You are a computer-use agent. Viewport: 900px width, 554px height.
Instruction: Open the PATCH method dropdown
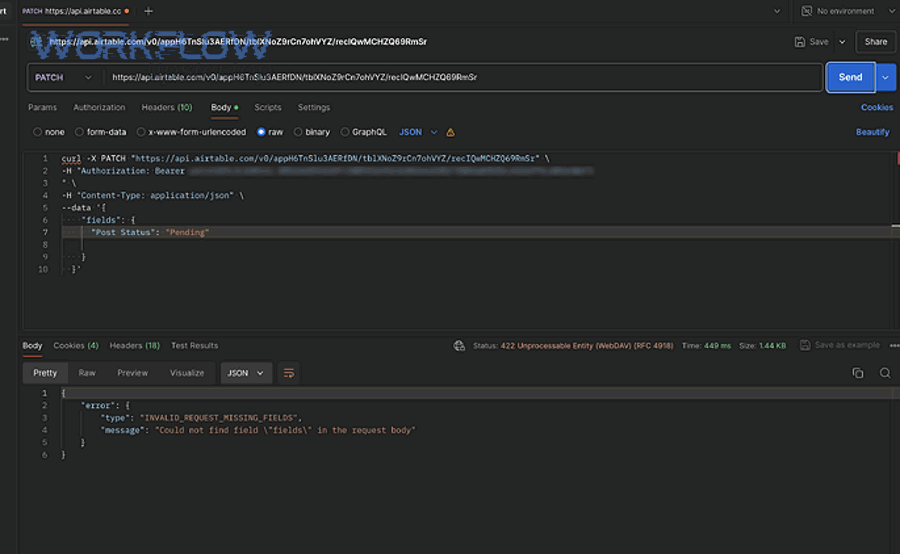coord(63,78)
